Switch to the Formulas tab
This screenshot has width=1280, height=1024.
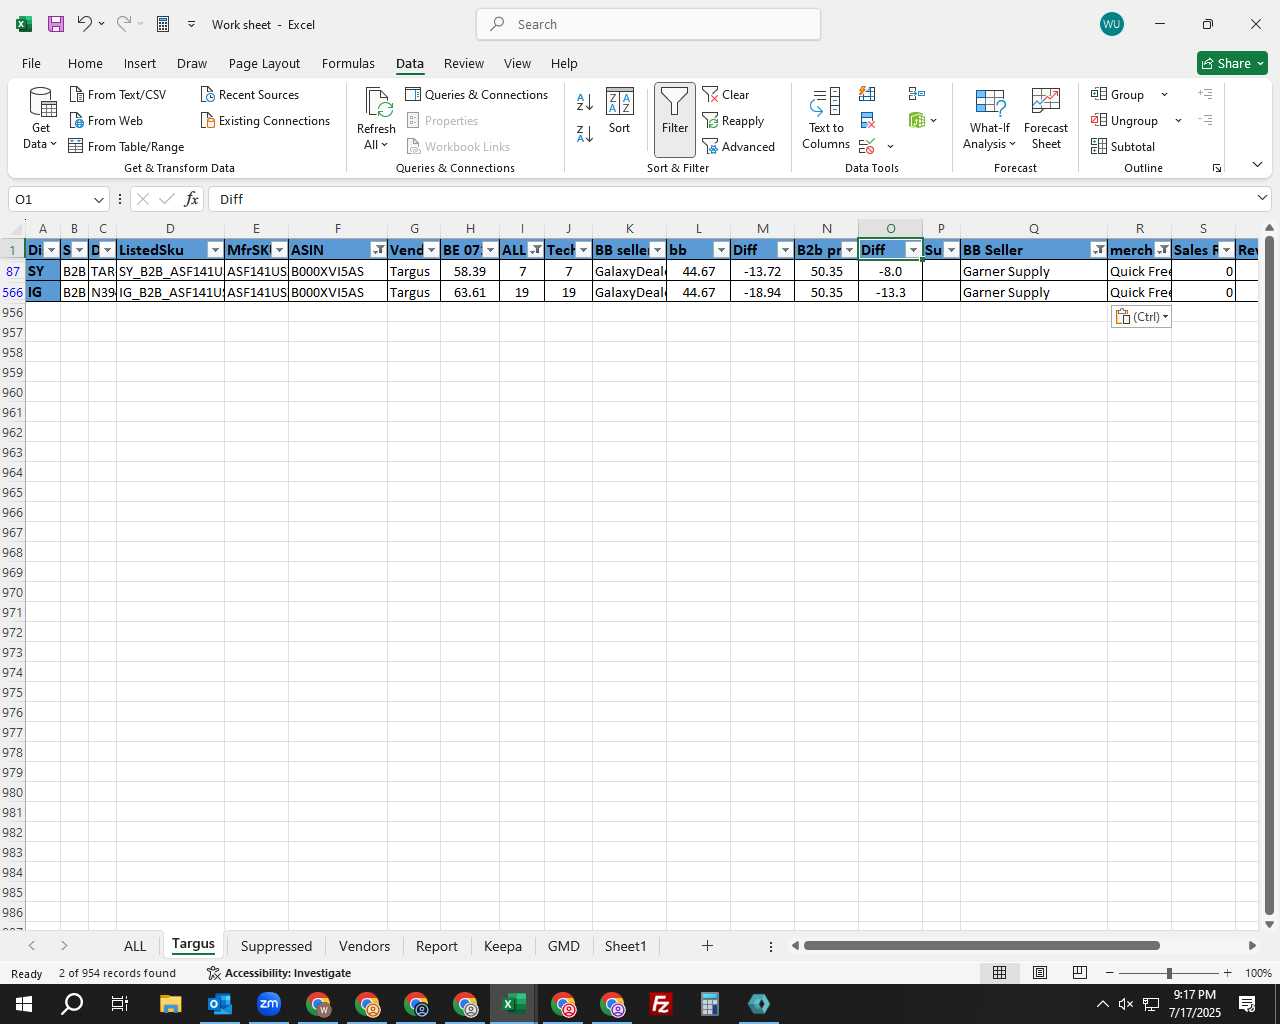[x=348, y=63]
